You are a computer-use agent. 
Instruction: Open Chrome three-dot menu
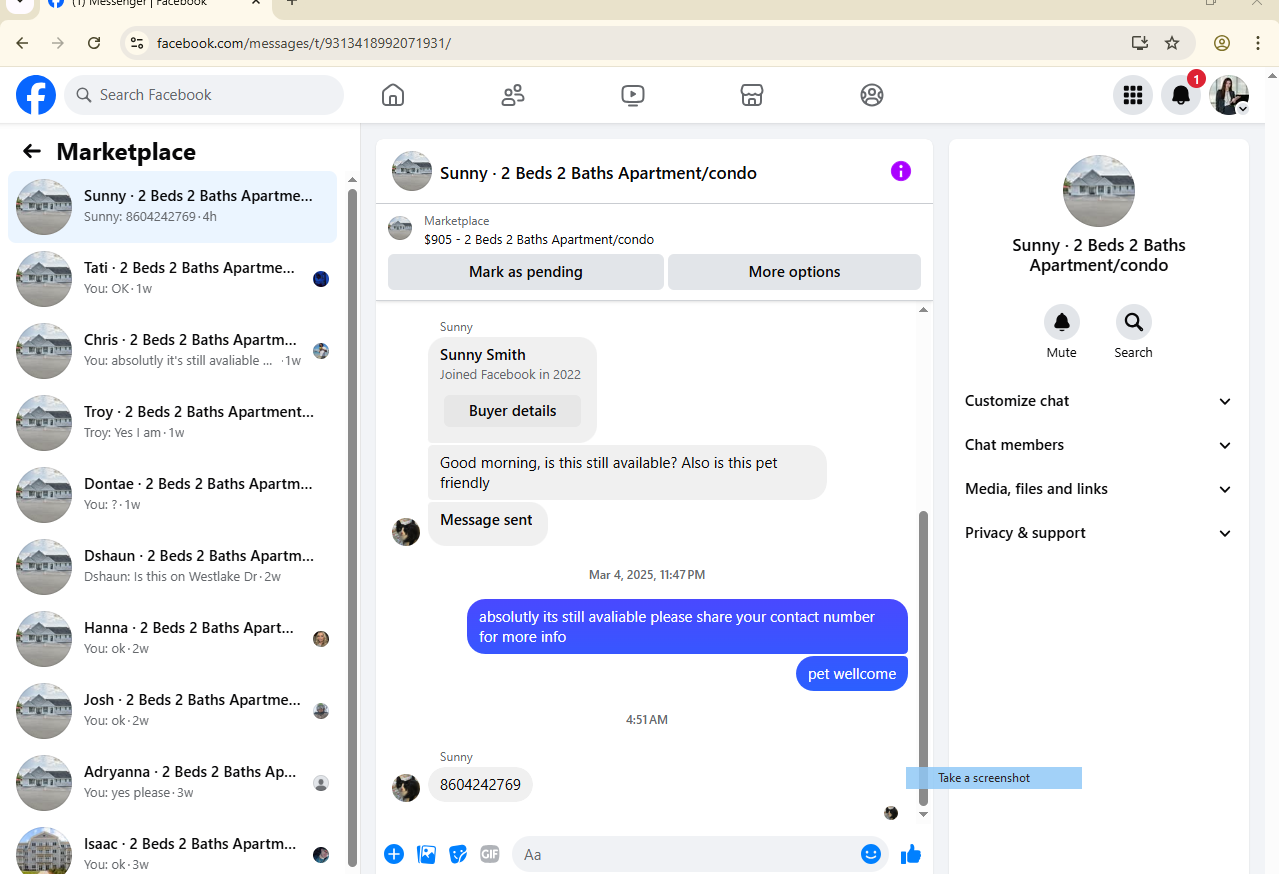tap(1258, 43)
